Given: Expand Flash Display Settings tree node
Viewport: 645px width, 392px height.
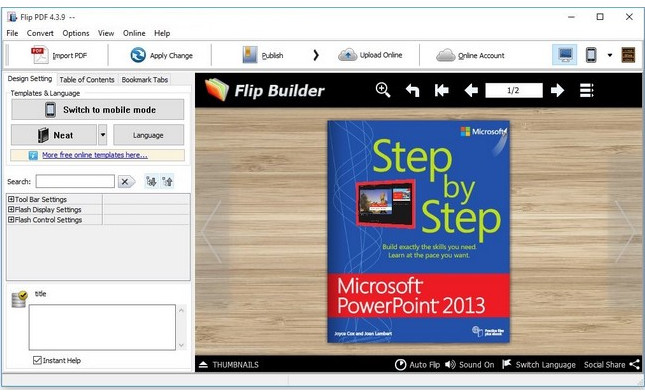Looking at the screenshot, I should click(x=11, y=209).
